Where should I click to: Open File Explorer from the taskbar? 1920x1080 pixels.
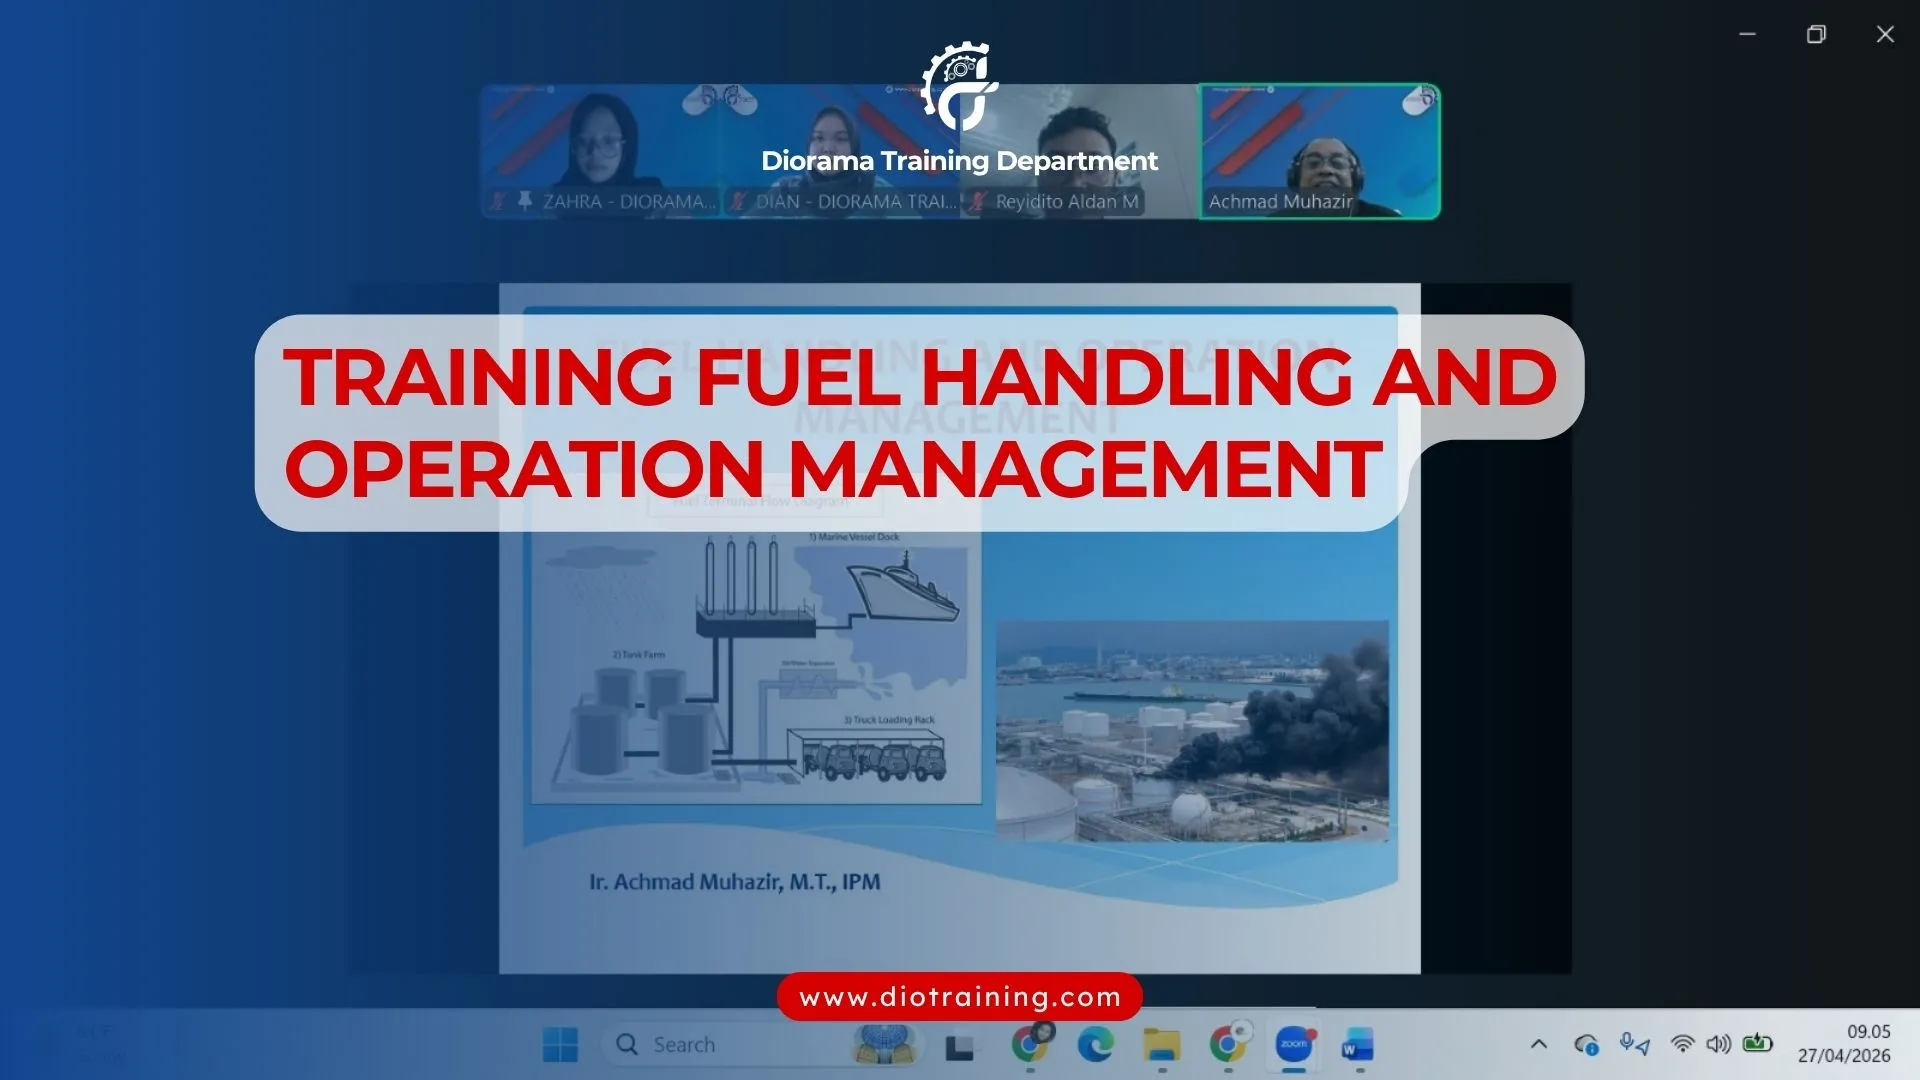pos(1162,1045)
